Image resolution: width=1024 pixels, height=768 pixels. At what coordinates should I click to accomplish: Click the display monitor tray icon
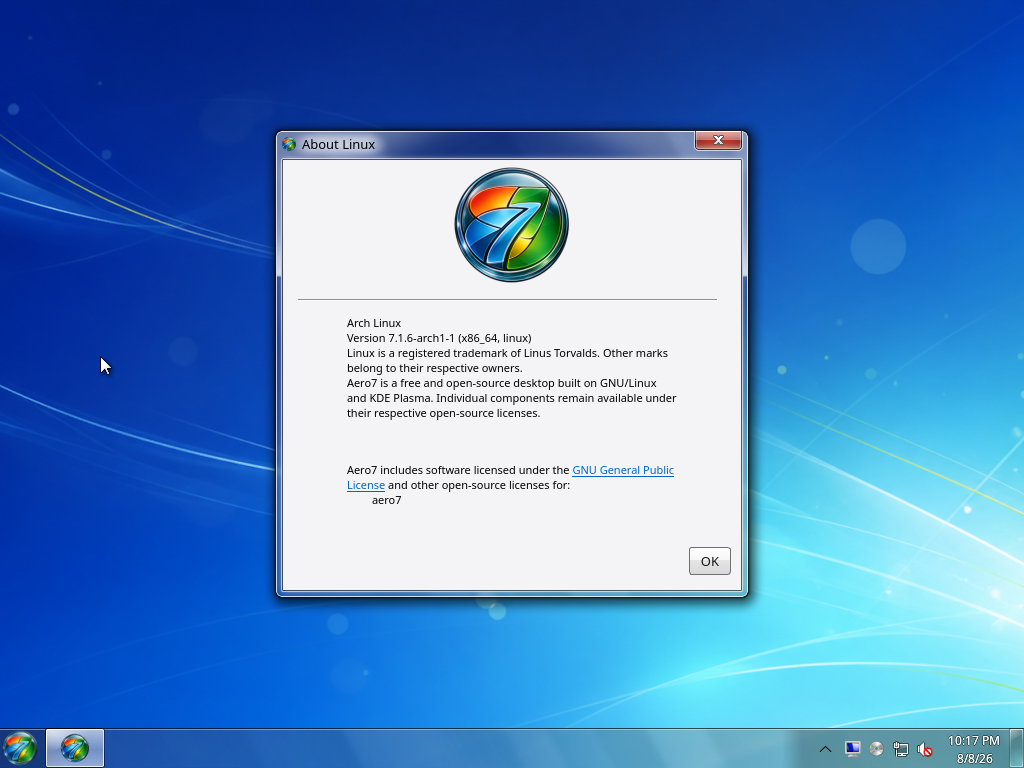pos(852,749)
